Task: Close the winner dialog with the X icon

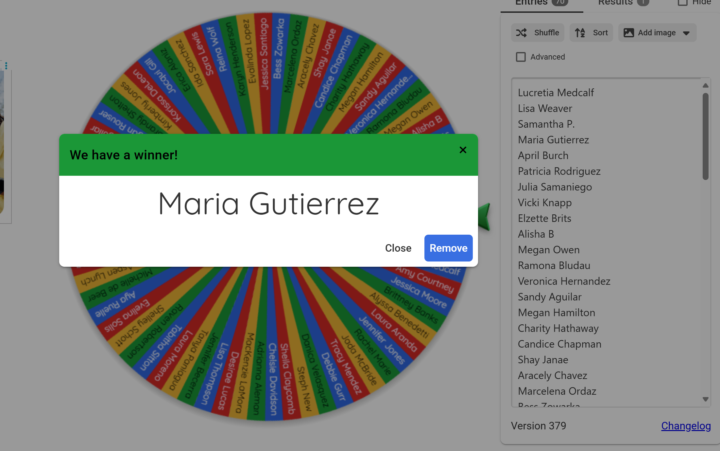Action: (x=462, y=150)
